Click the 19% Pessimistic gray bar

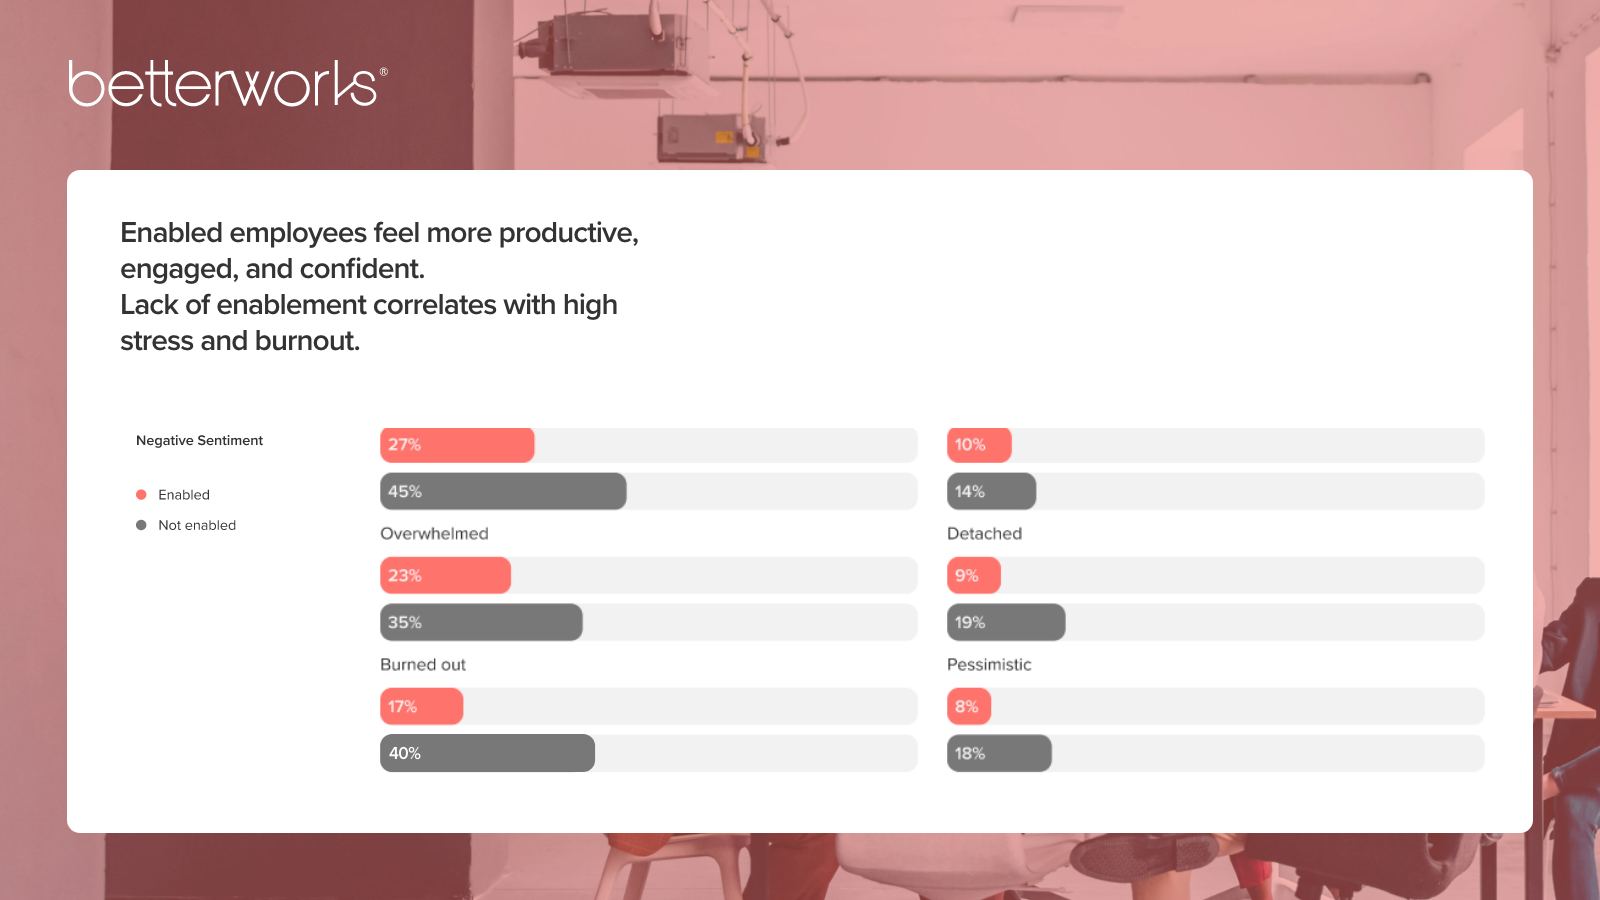[1006, 622]
